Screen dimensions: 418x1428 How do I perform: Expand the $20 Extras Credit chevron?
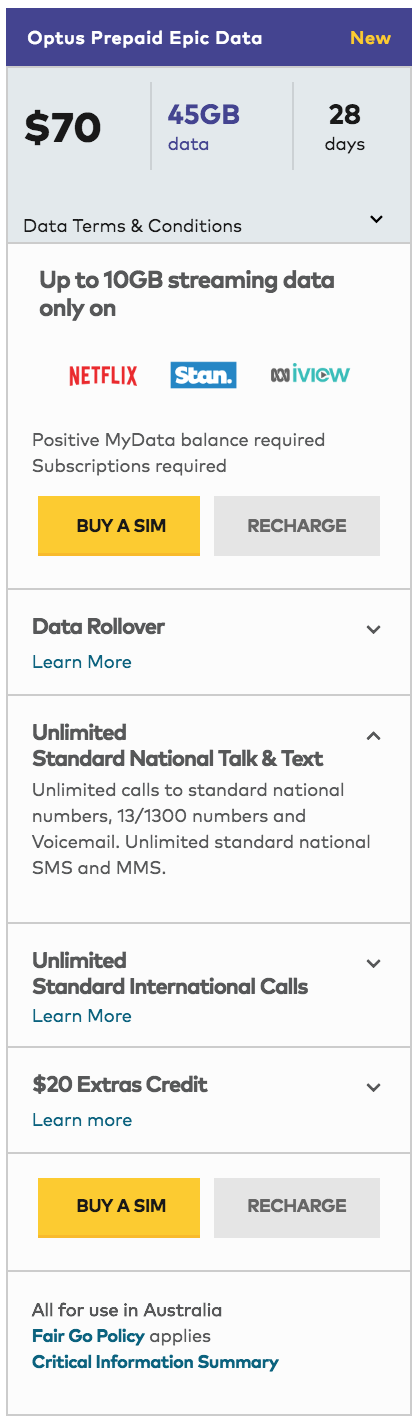[x=374, y=1088]
